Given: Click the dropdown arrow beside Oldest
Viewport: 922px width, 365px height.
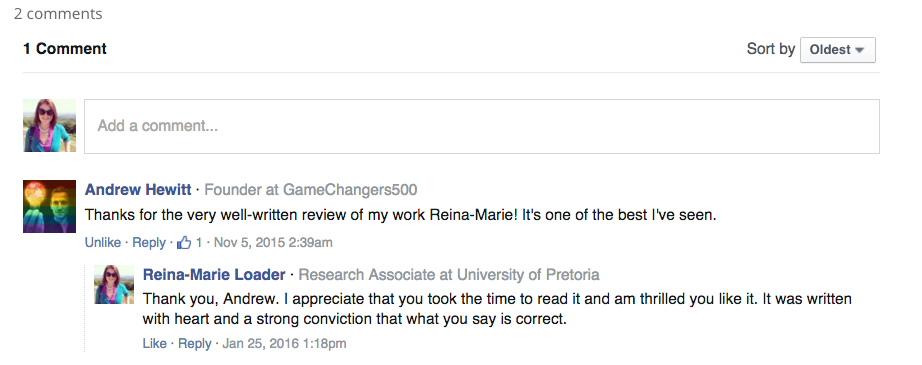Looking at the screenshot, I should pos(860,51).
